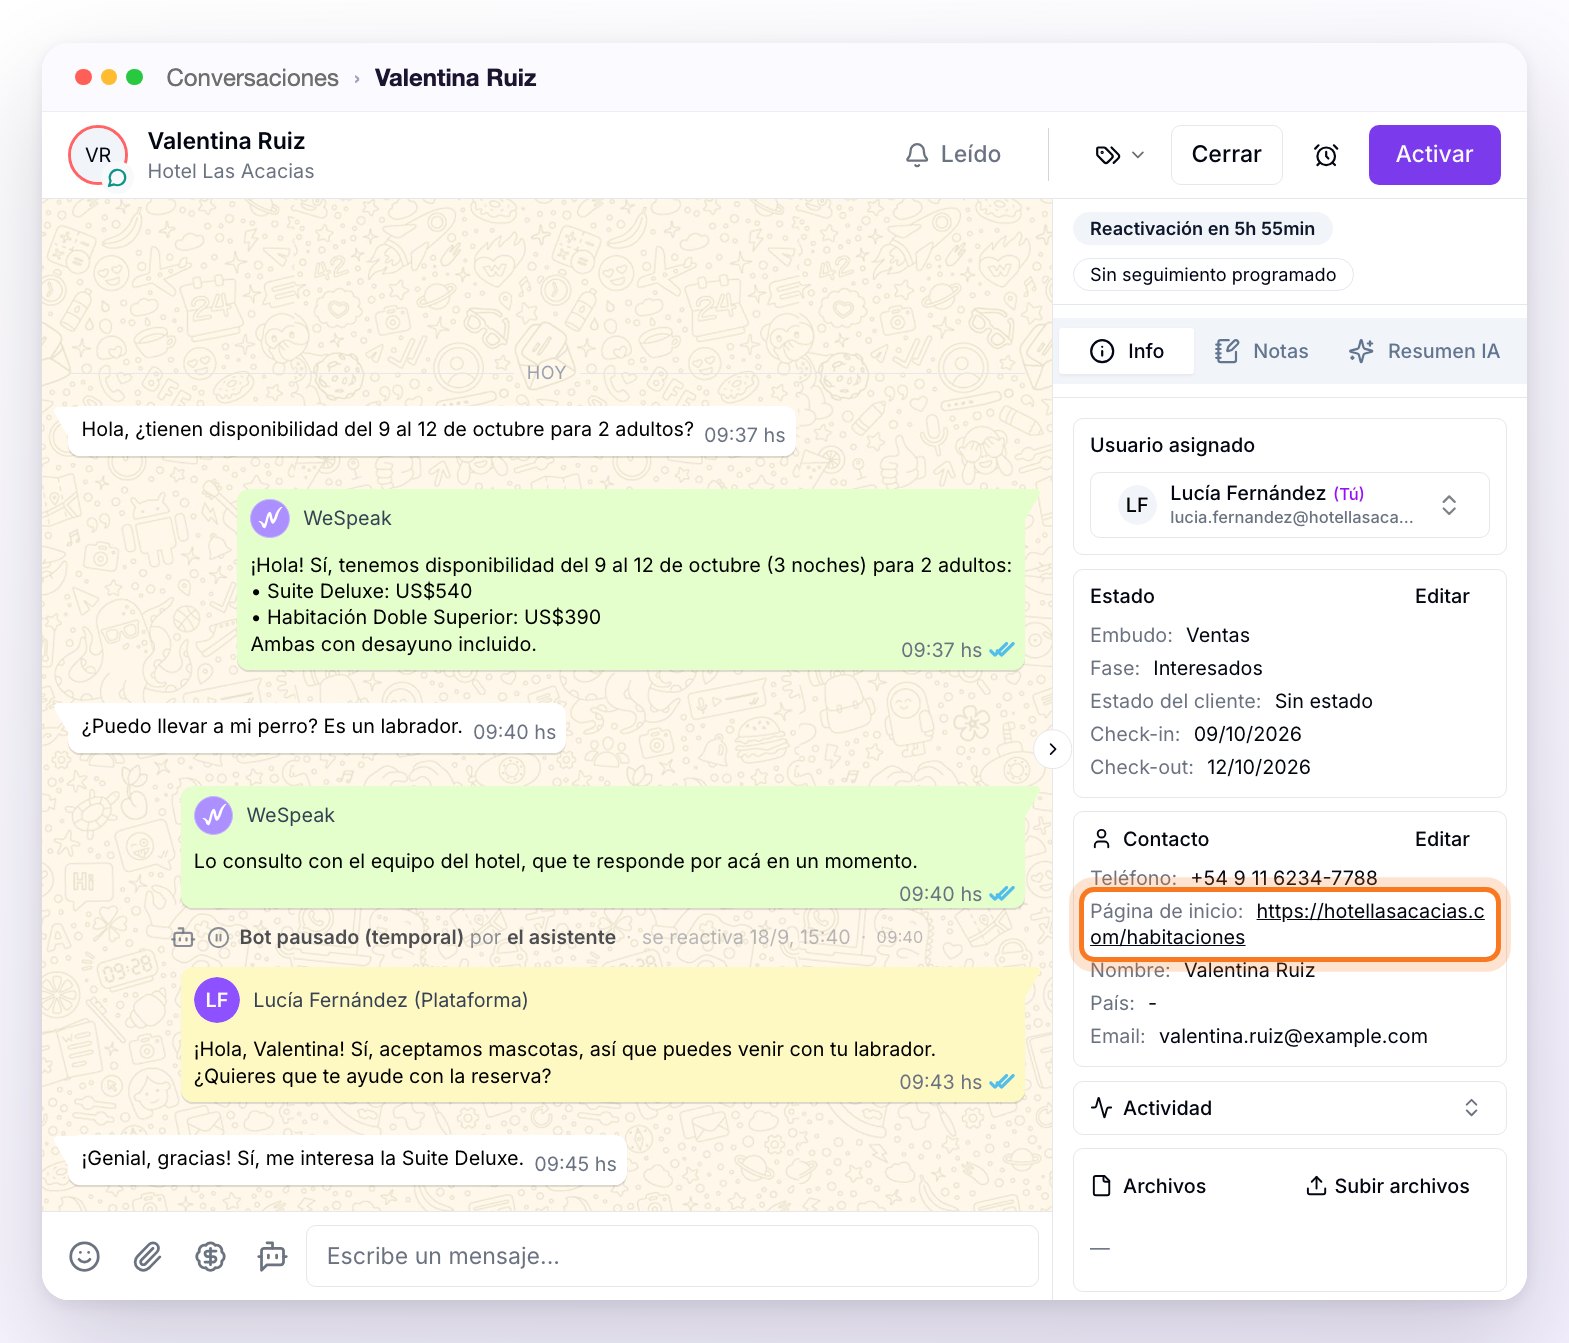
Task: Edit the Contacto section
Action: click(1442, 839)
